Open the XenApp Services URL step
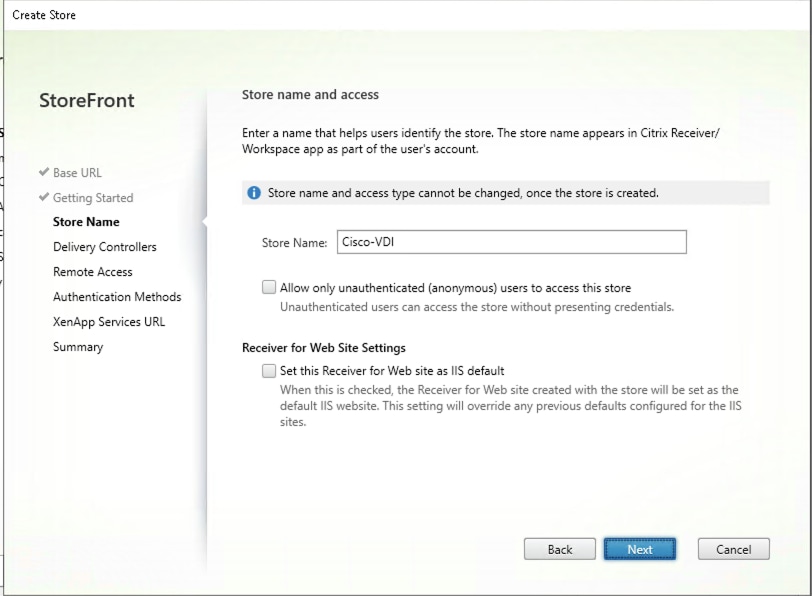Screen dimensions: 812x596 [112, 321]
